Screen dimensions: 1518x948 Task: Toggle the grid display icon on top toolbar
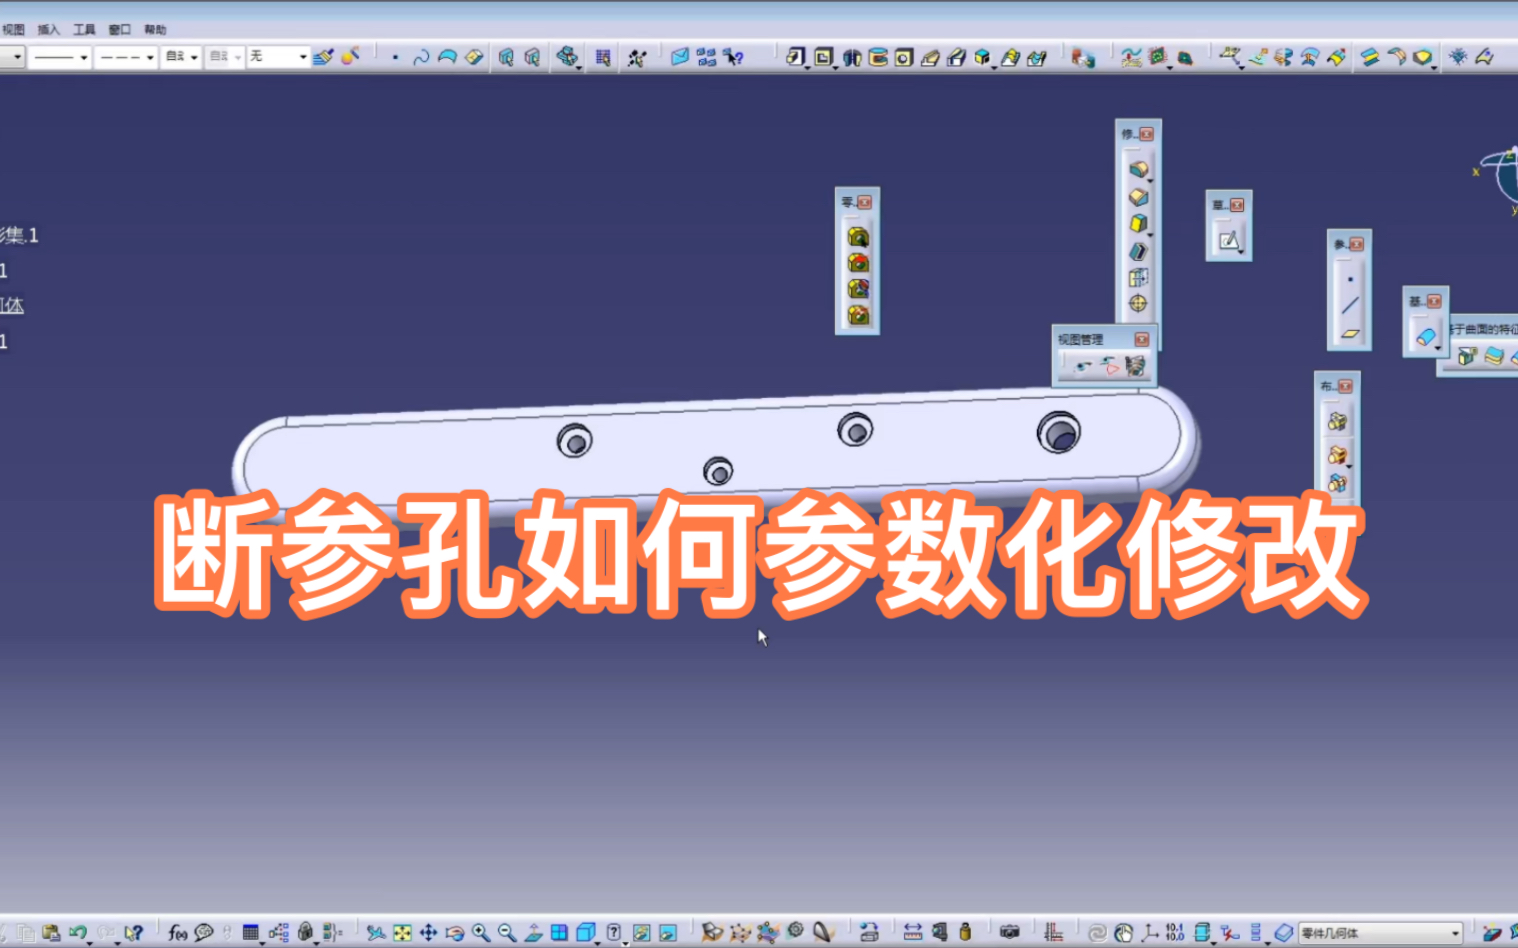pyautogui.click(x=602, y=56)
